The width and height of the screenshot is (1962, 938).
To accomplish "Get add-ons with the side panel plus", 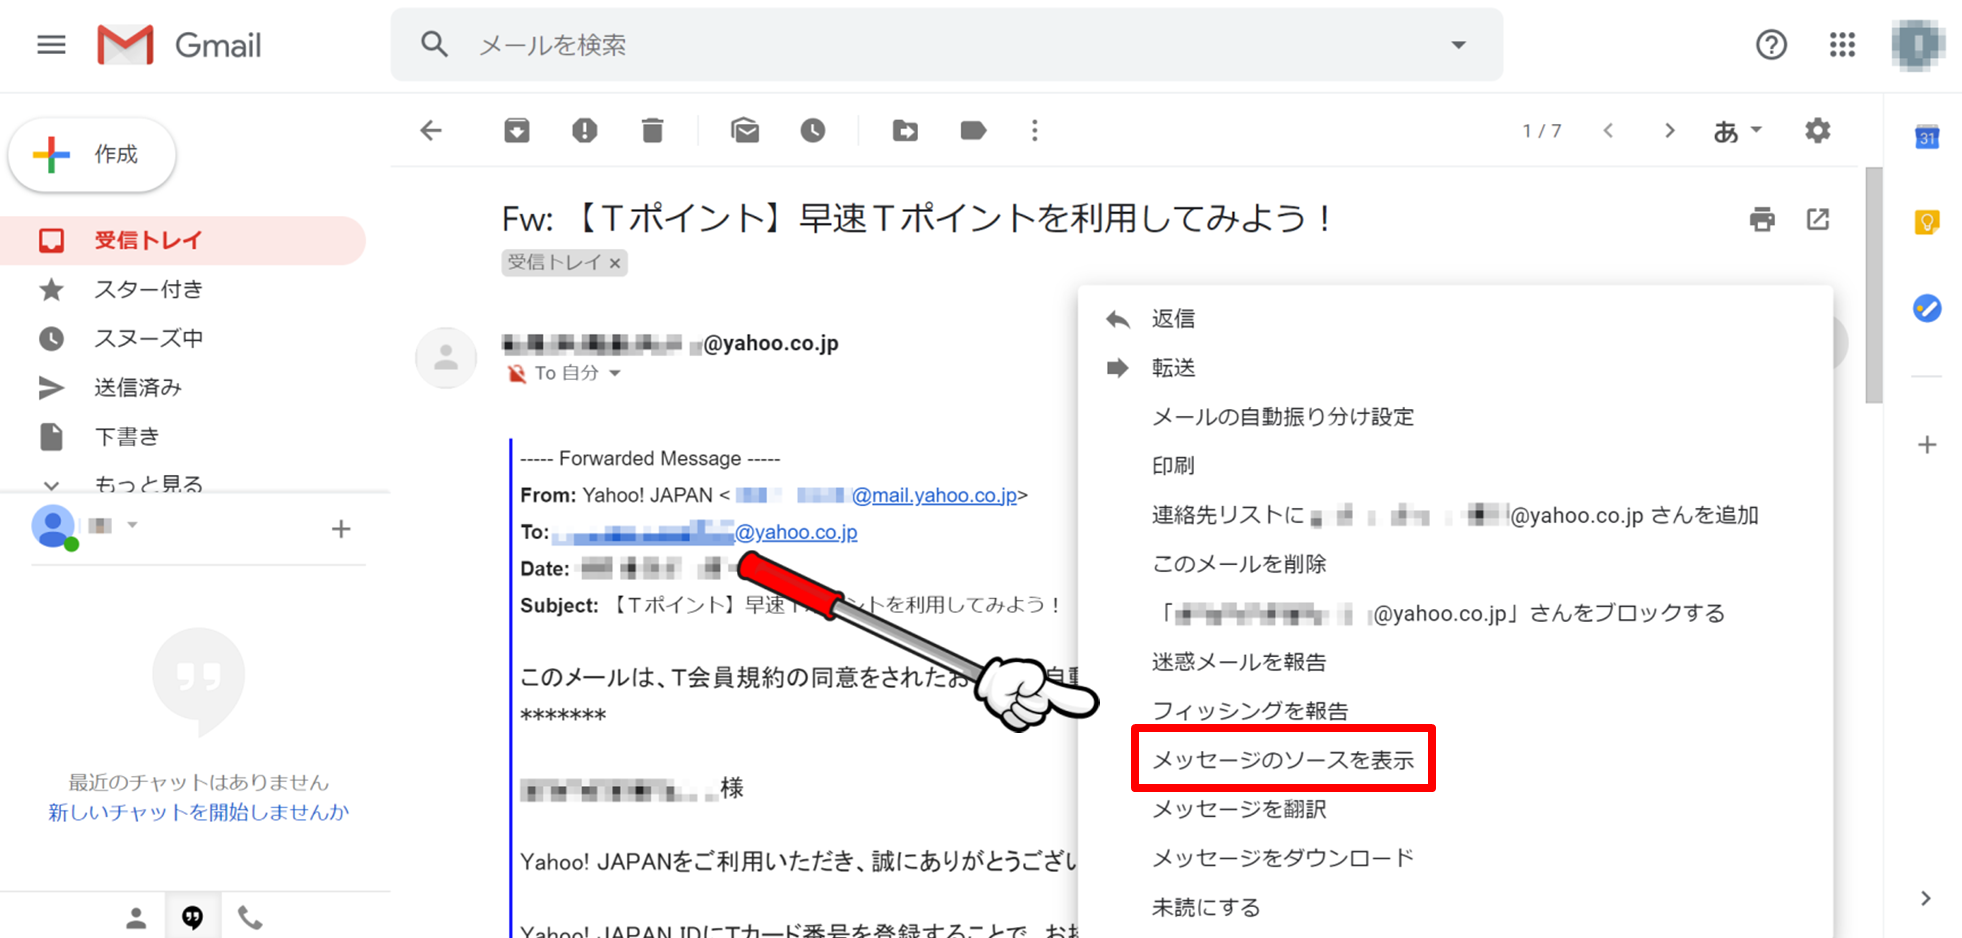I will [1927, 445].
